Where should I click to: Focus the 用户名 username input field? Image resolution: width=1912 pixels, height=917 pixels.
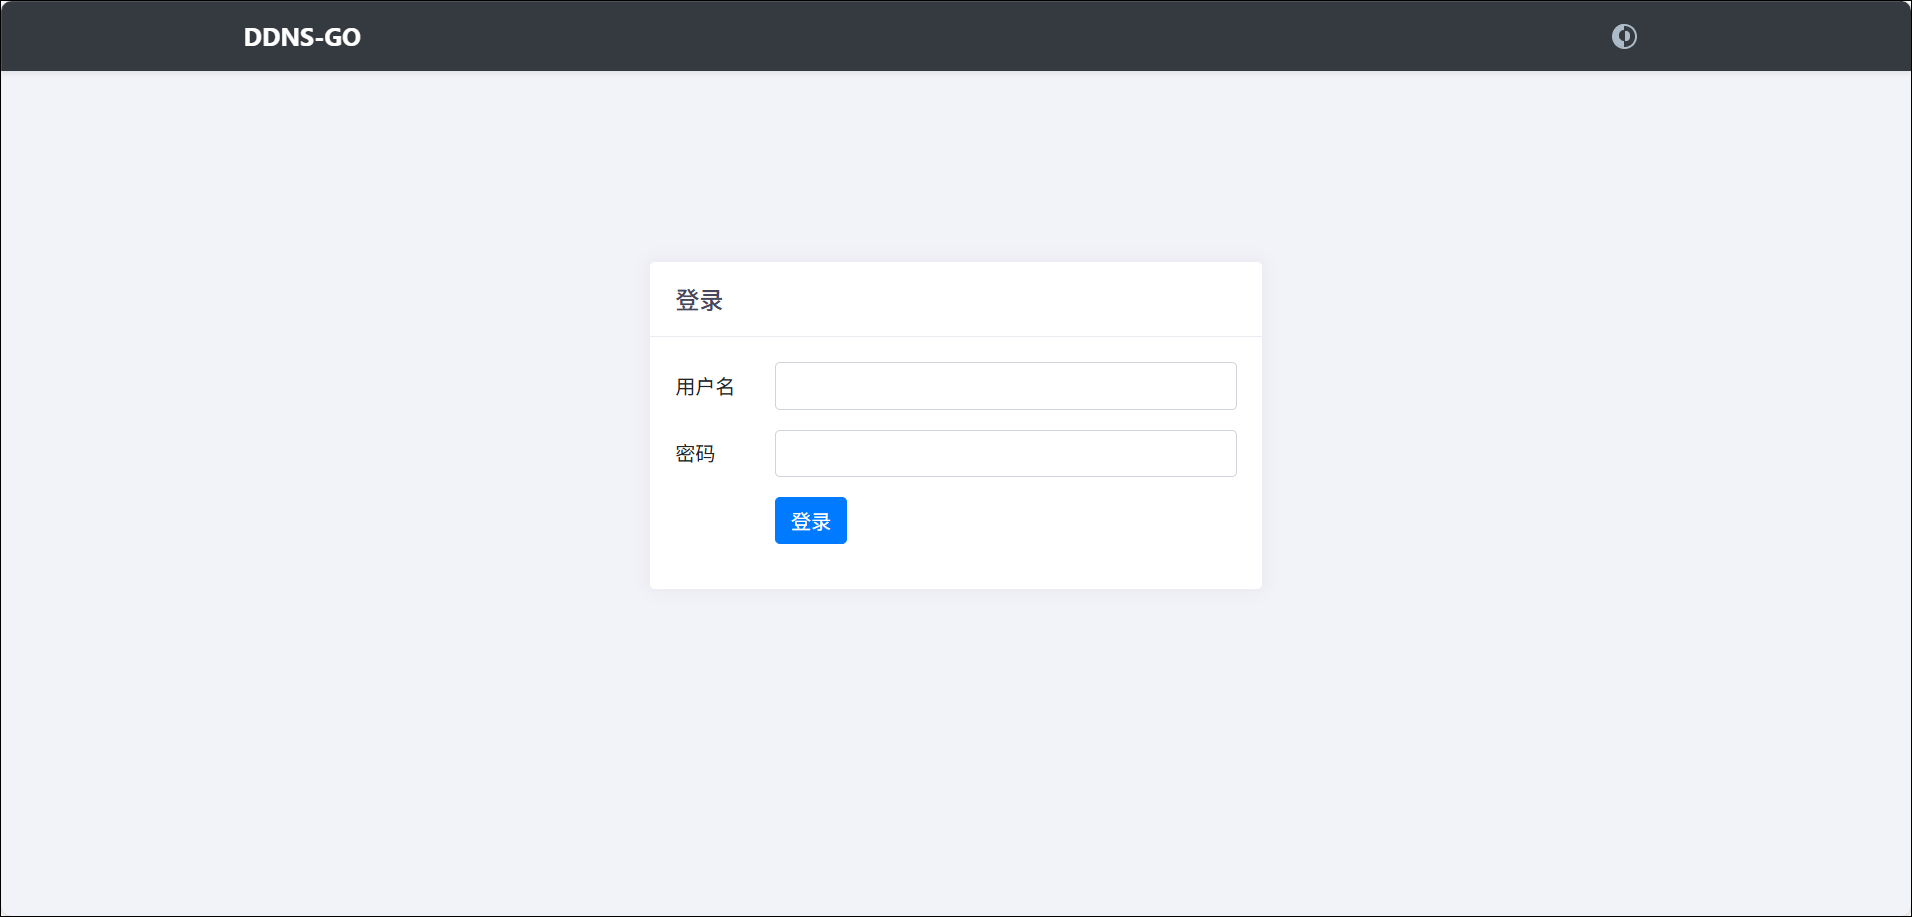point(1005,386)
